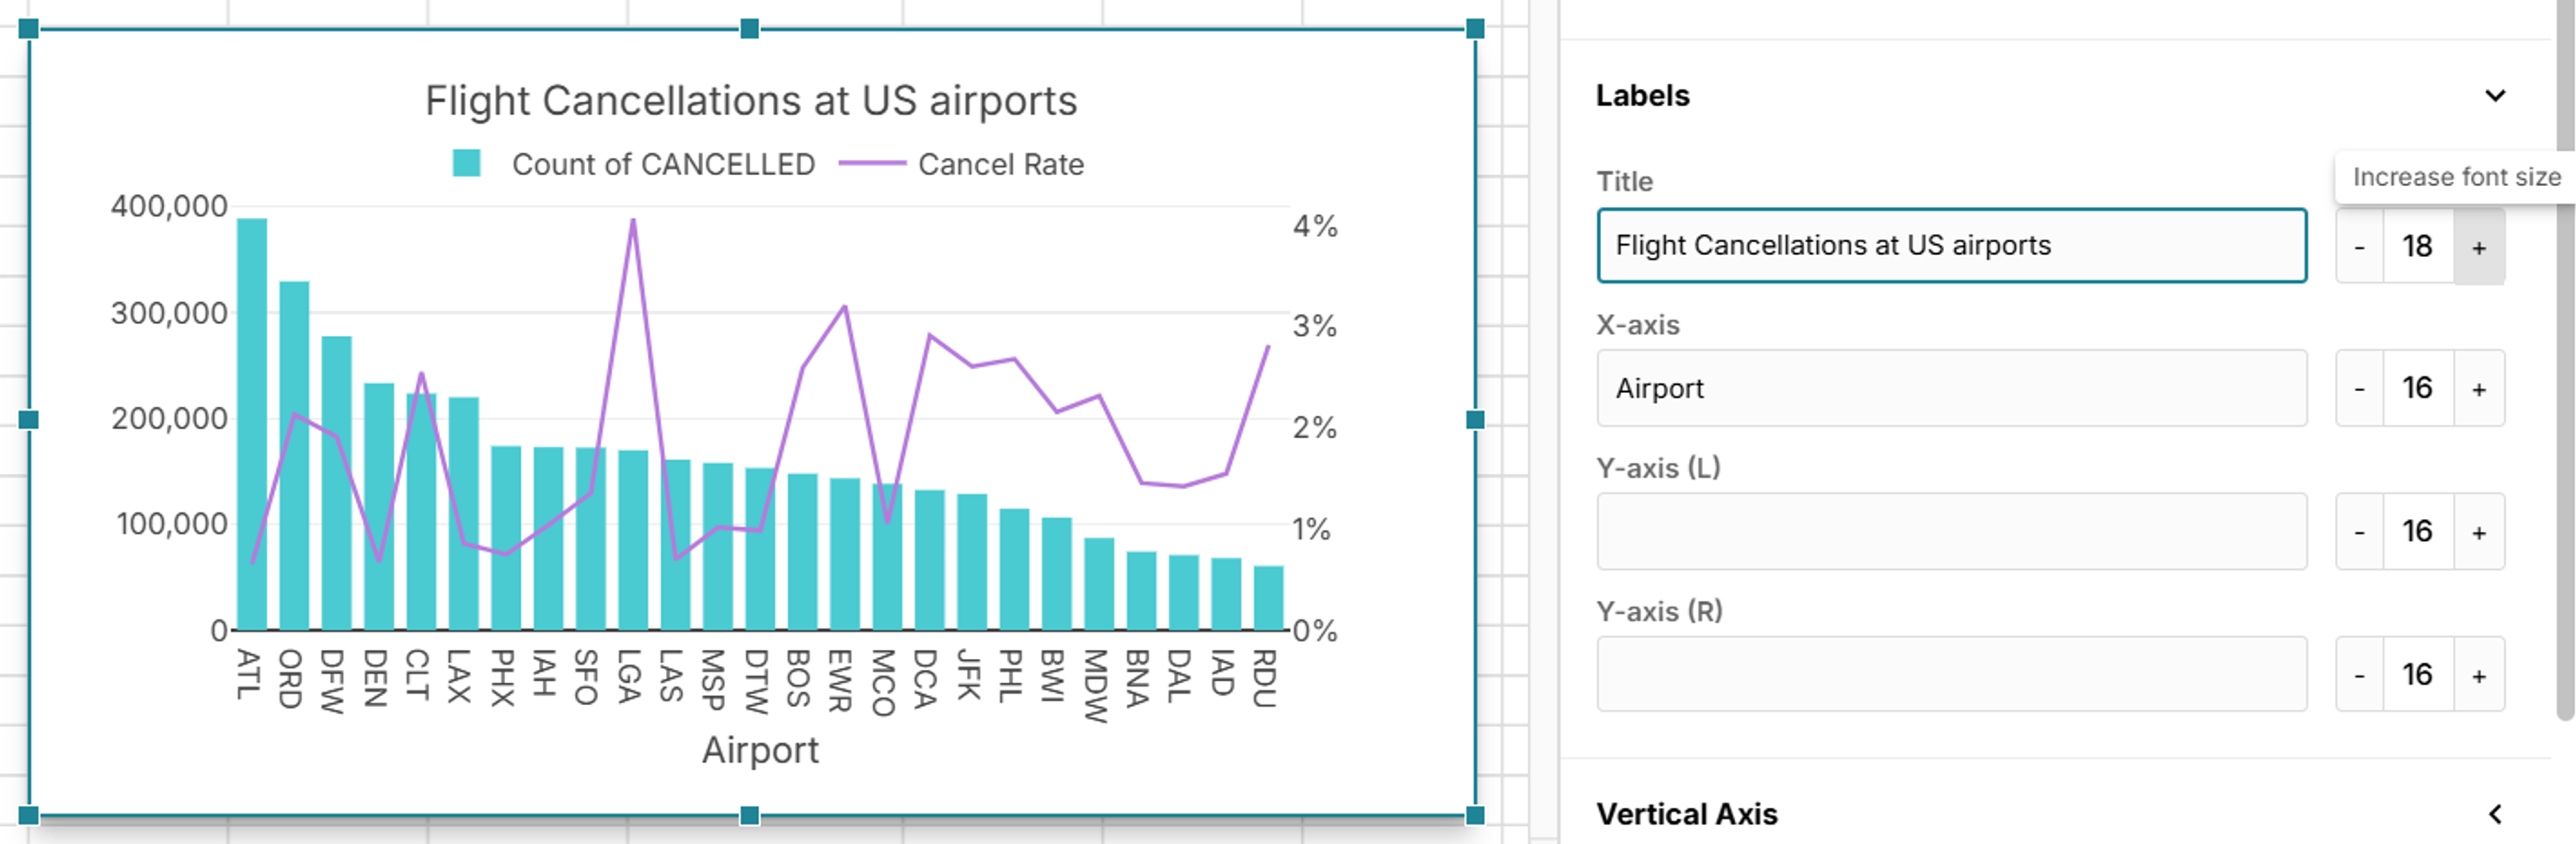Increase the Y-axis (L) font size
This screenshot has height=844, width=2576.
[2478, 532]
